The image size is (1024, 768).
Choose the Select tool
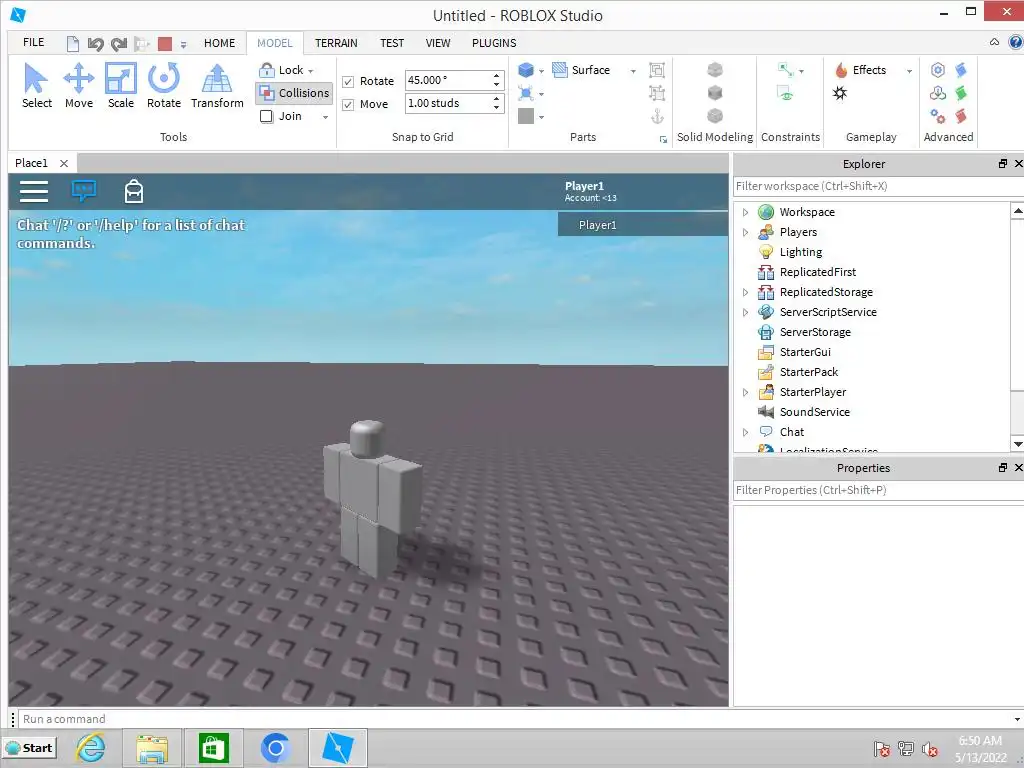[x=37, y=86]
